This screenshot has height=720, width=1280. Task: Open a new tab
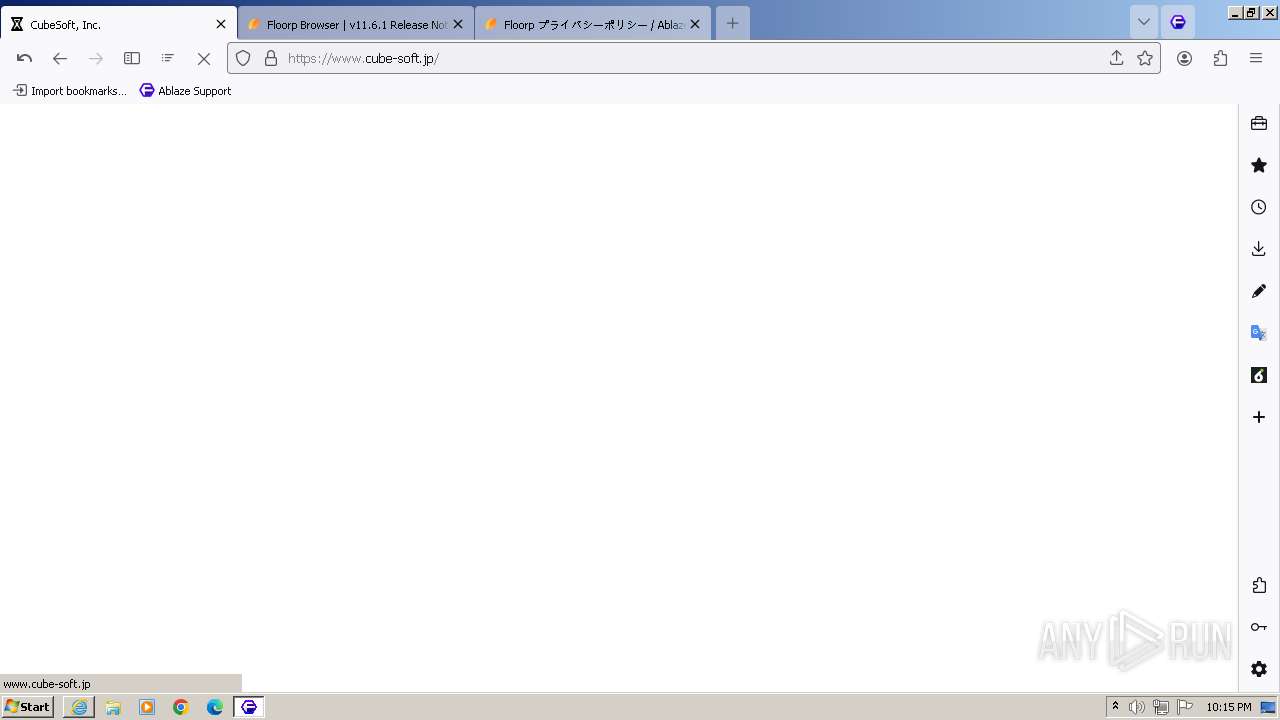(732, 23)
